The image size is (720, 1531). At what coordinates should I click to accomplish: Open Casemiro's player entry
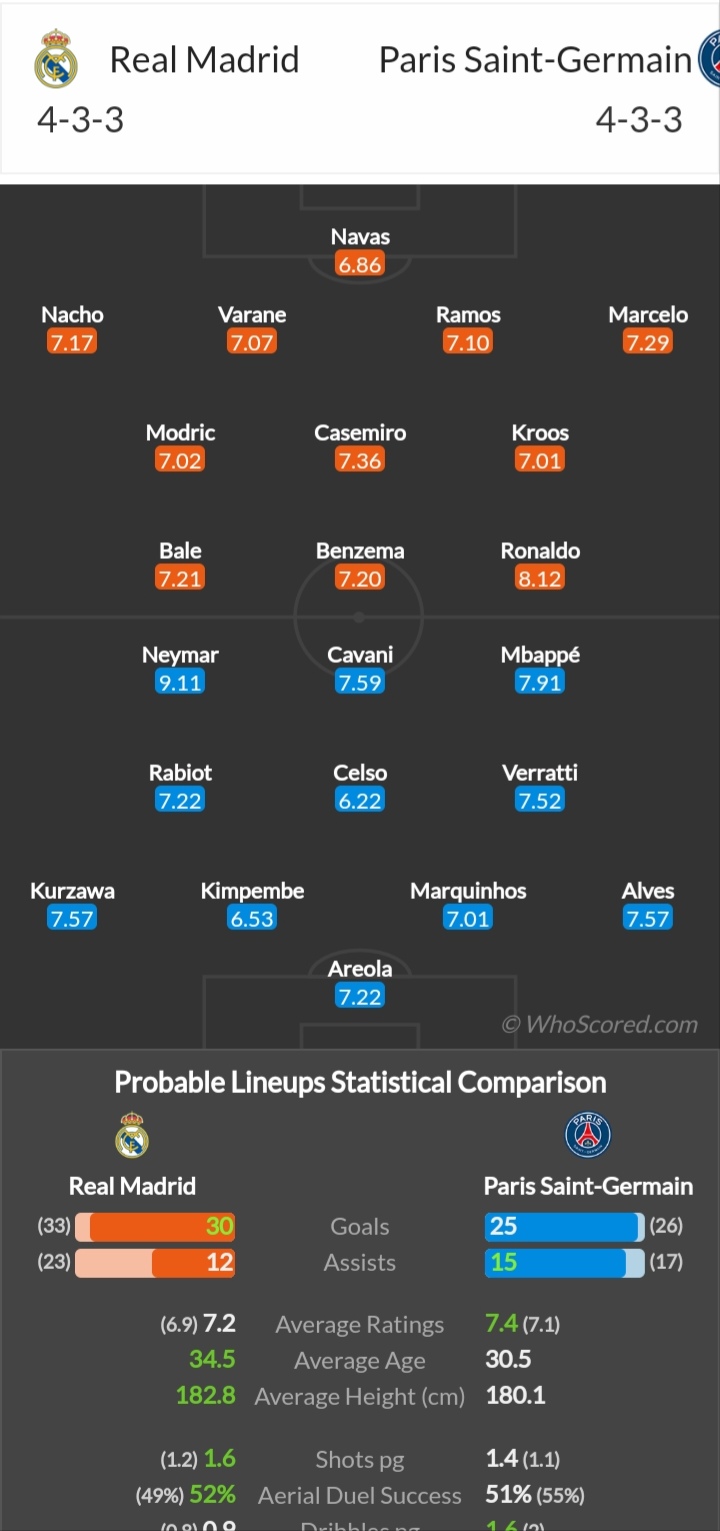pos(360,447)
